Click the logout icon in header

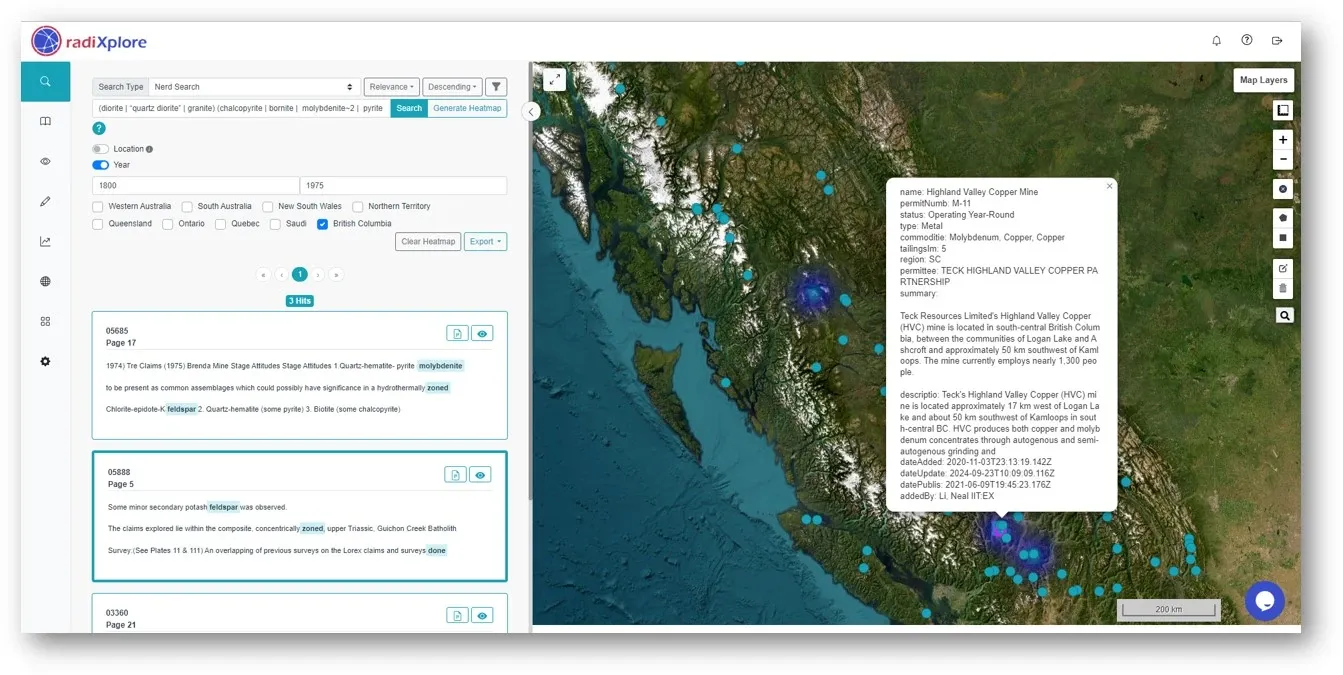1277,41
